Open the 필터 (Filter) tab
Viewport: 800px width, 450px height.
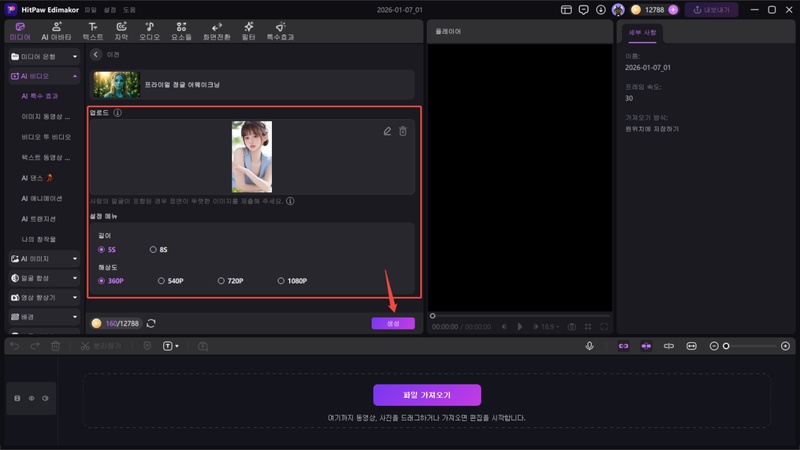248,31
